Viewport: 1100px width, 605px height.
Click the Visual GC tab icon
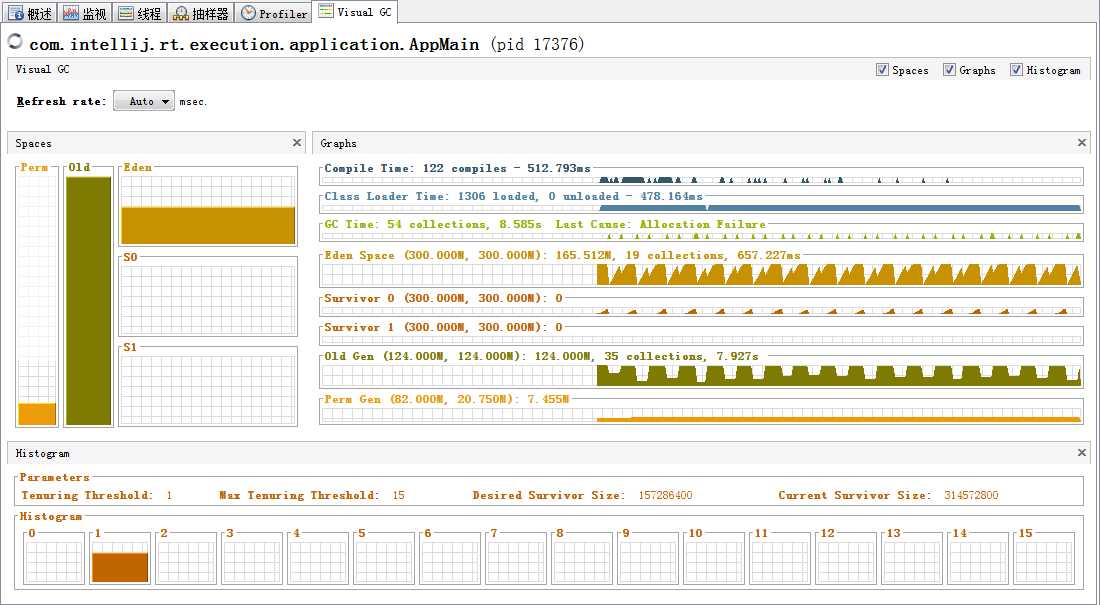point(326,11)
